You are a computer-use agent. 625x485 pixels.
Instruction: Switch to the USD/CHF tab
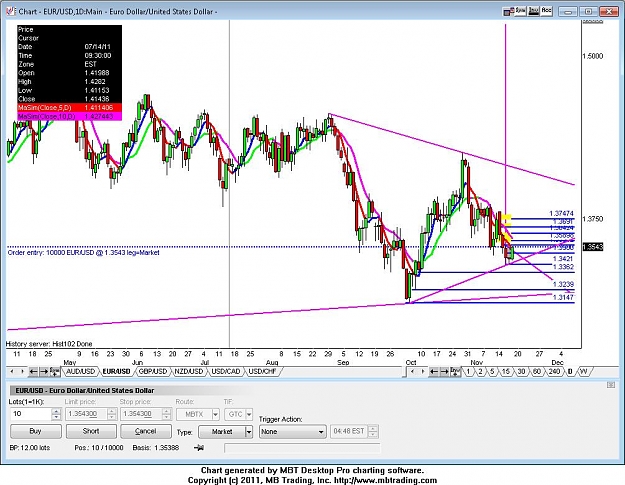coord(262,372)
